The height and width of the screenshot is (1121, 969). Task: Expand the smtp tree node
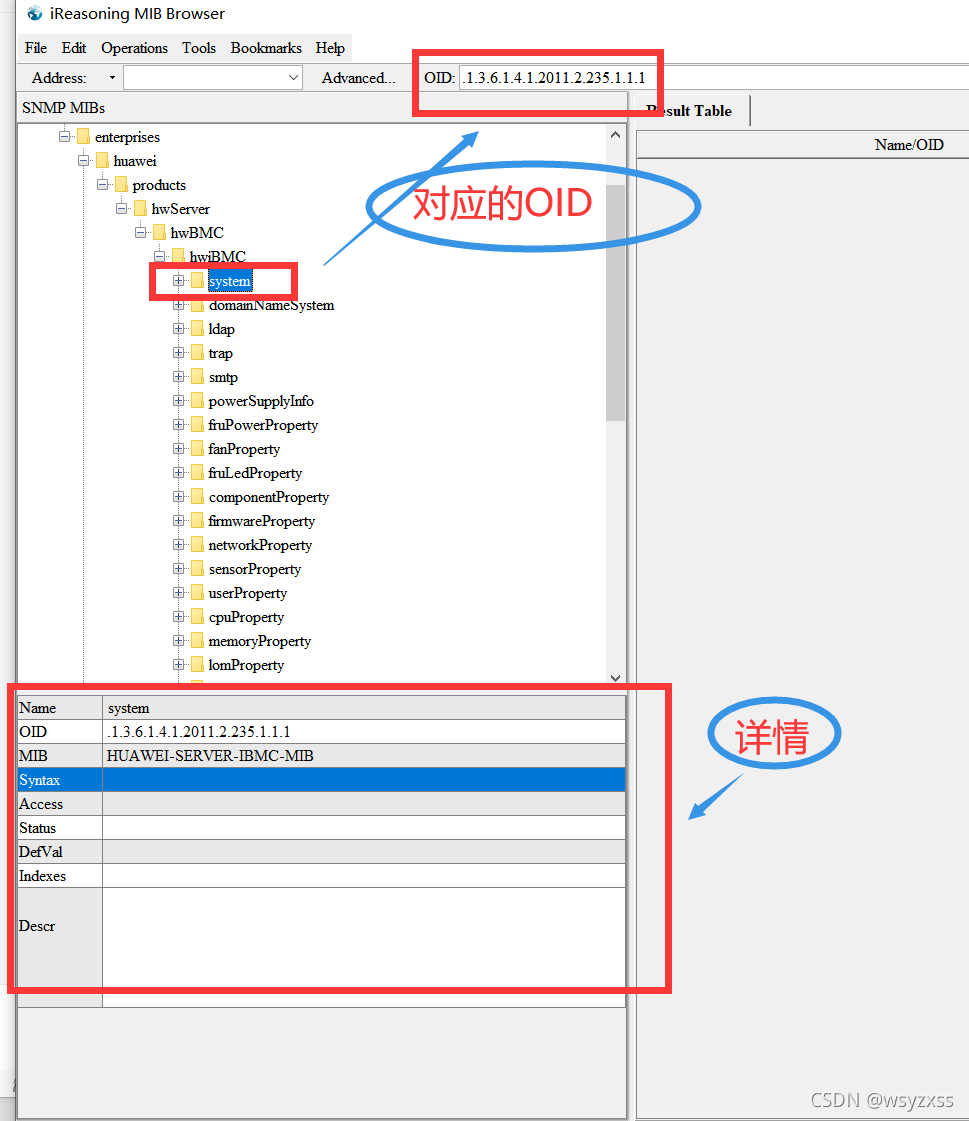coord(179,376)
